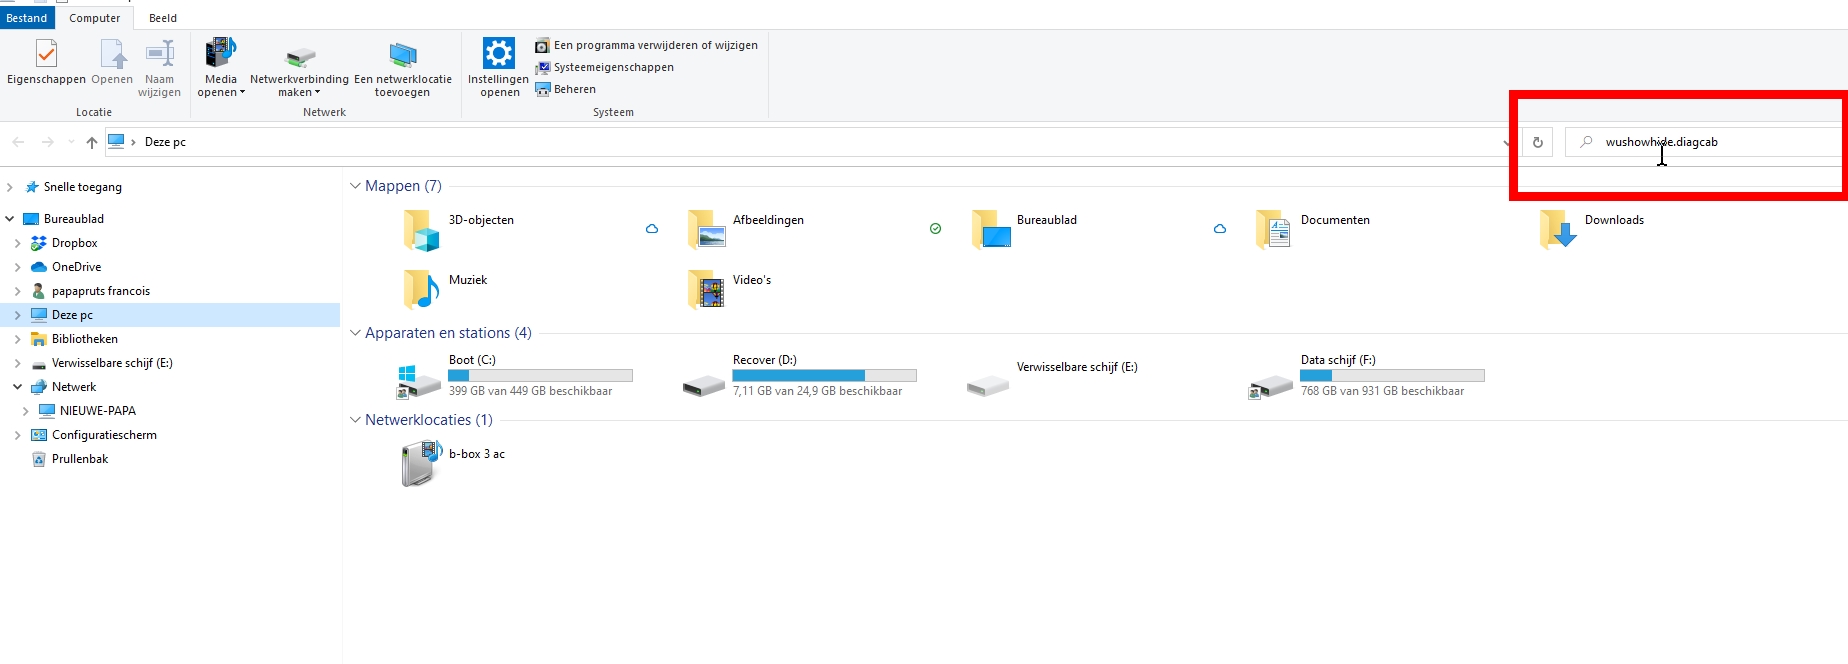The height and width of the screenshot is (664, 1848).
Task: Open the Bestand menu tab
Action: point(27,18)
